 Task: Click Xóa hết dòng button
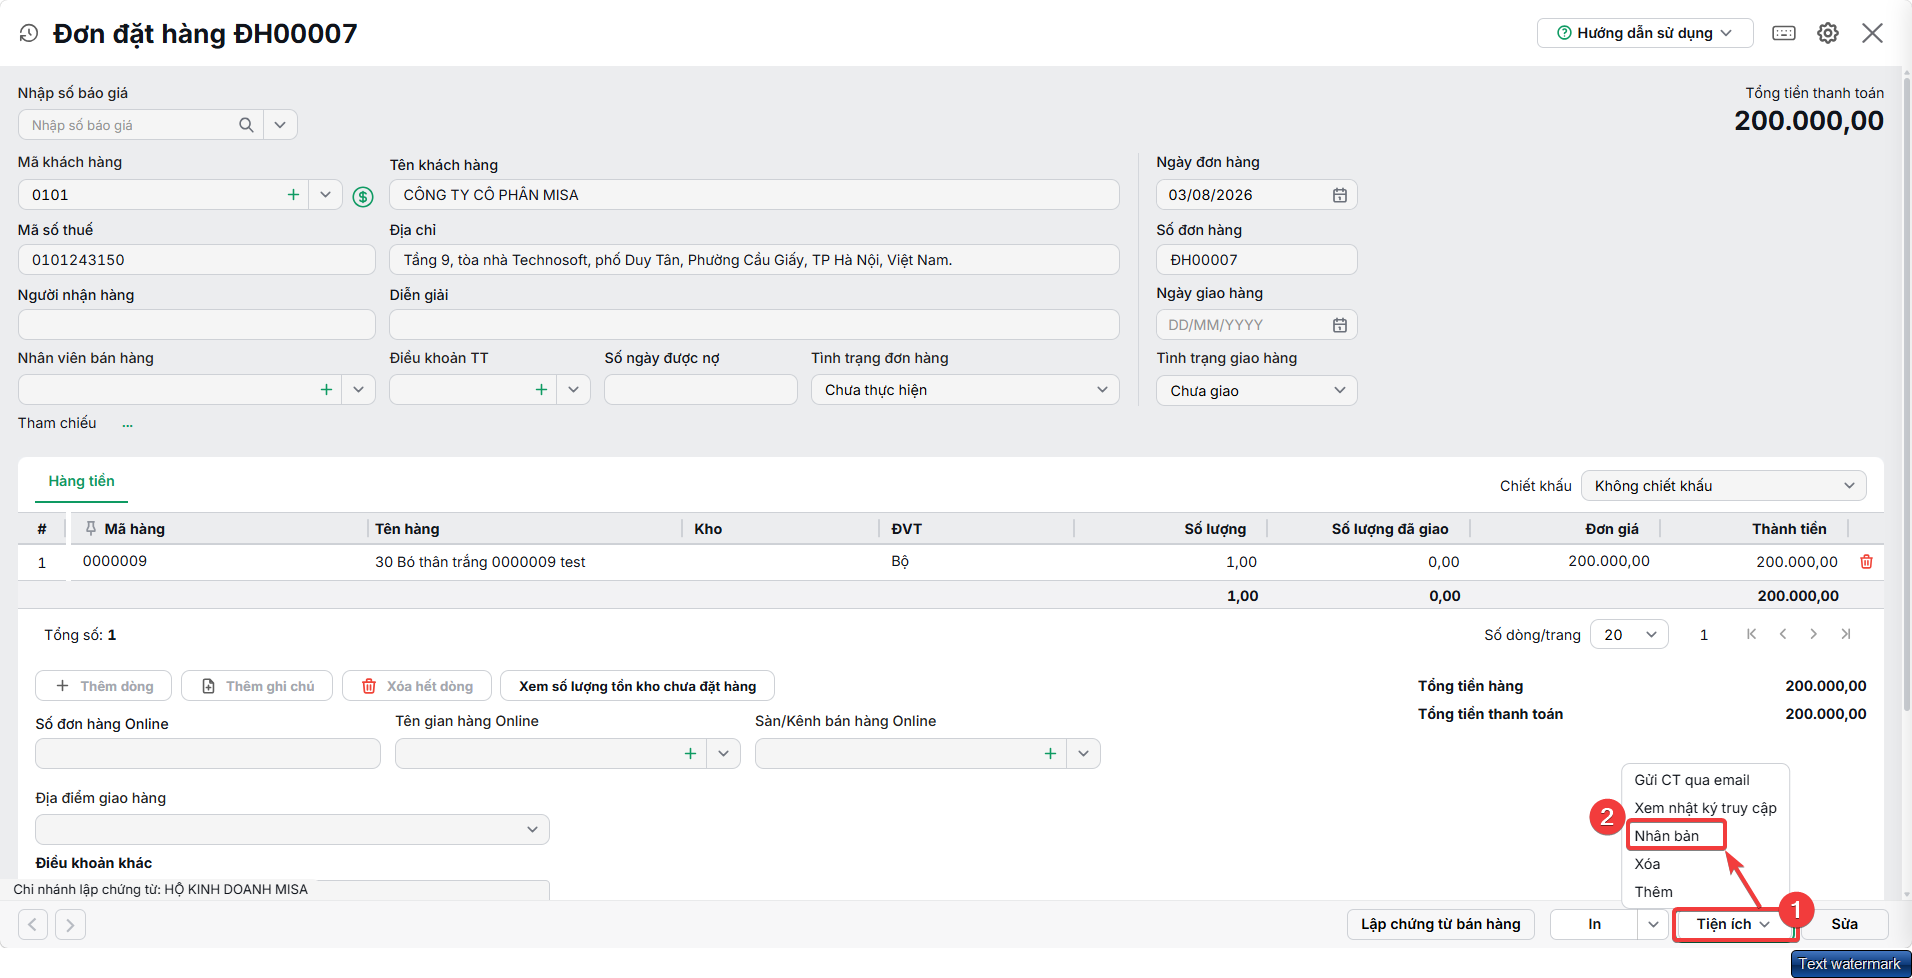416,686
